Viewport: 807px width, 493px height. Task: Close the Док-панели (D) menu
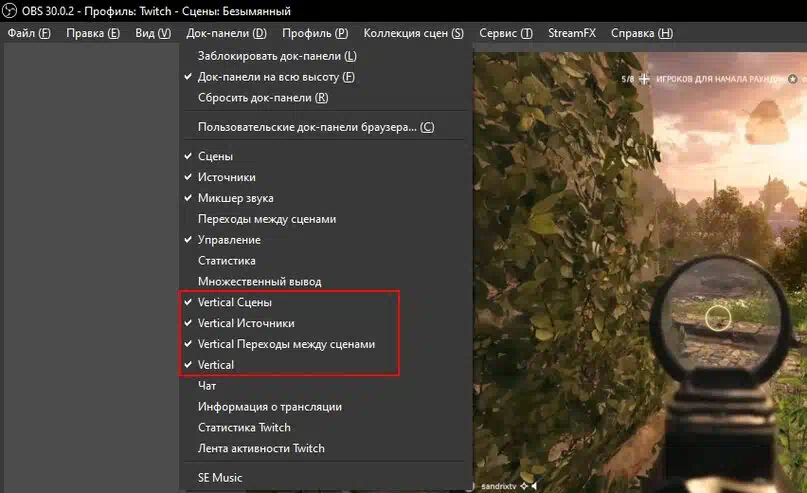(226, 33)
